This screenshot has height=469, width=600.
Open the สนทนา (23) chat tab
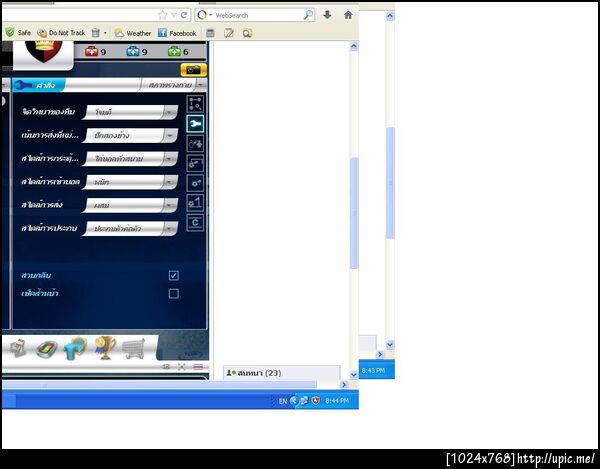[282, 373]
